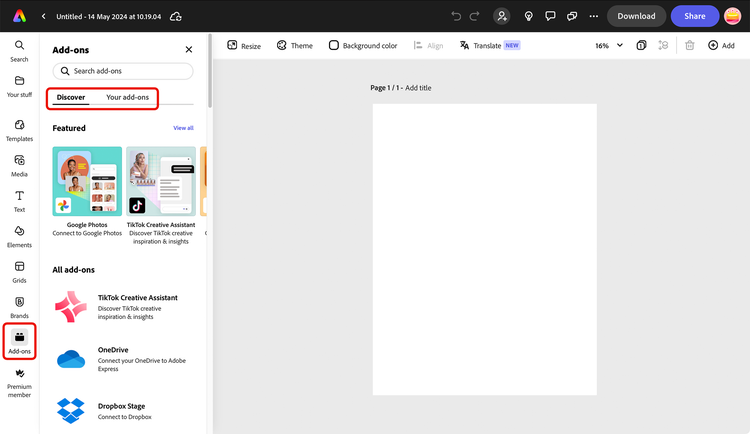The width and height of the screenshot is (750, 434).
Task: Click the Align toolbar option
Action: pos(428,45)
